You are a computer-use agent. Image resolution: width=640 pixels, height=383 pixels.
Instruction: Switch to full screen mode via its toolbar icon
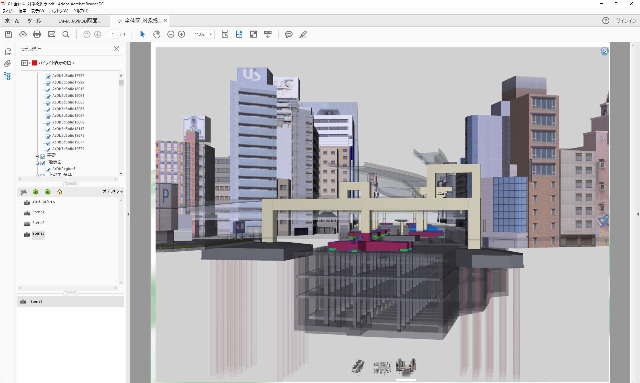(253, 35)
